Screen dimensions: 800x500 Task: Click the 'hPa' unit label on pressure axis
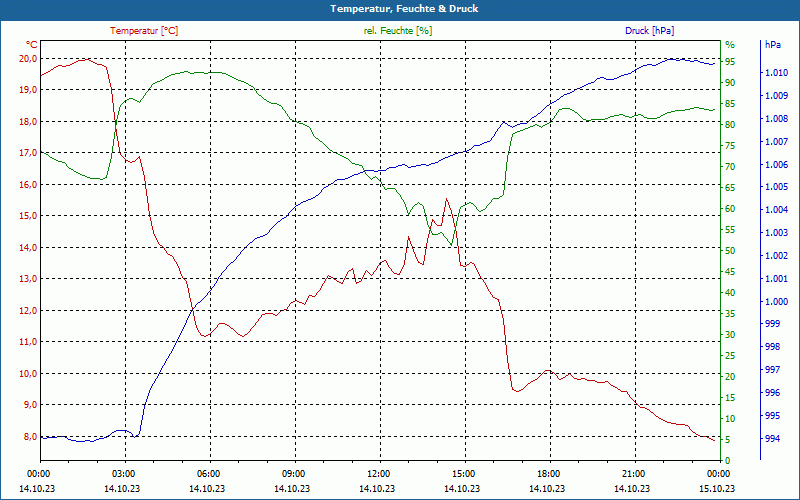pyautogui.click(x=773, y=45)
